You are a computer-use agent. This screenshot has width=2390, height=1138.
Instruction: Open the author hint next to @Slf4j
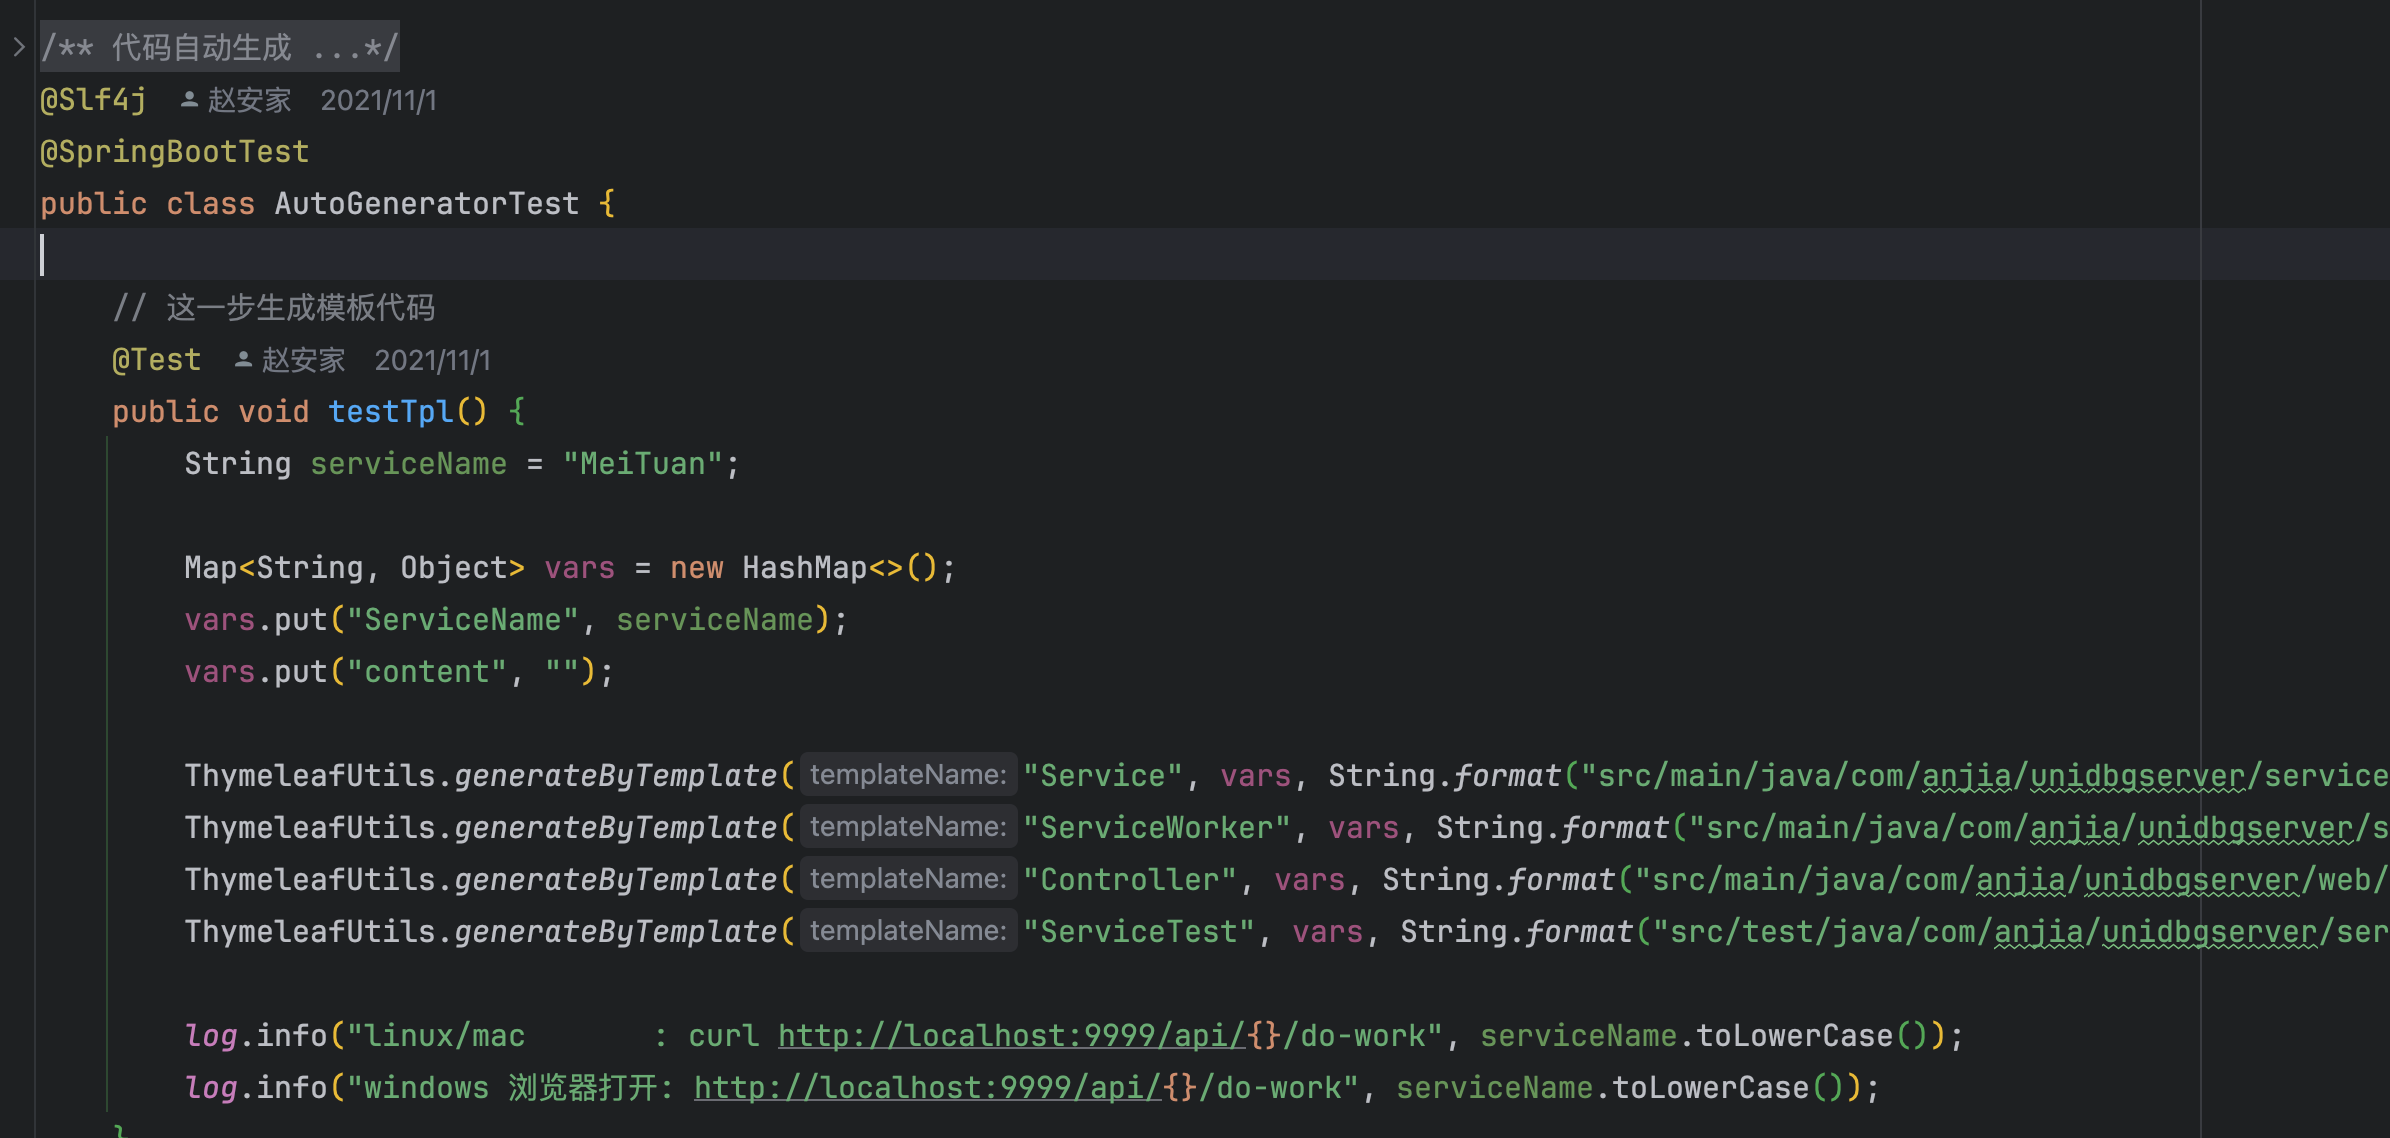pos(249,100)
